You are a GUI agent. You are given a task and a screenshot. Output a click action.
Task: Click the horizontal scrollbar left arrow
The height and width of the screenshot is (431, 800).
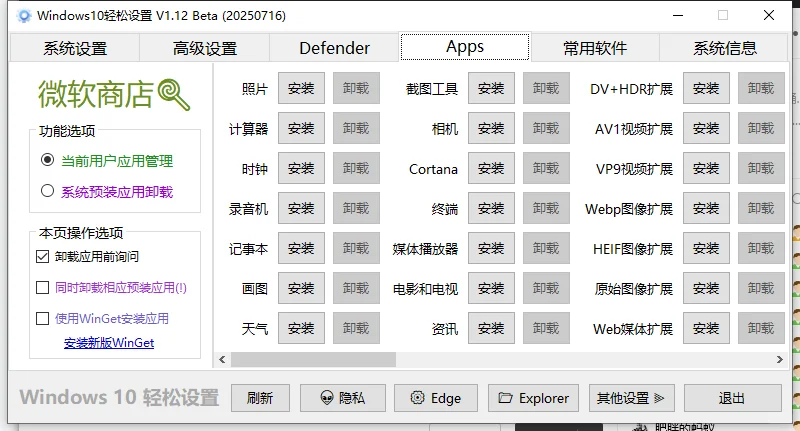pos(222,360)
